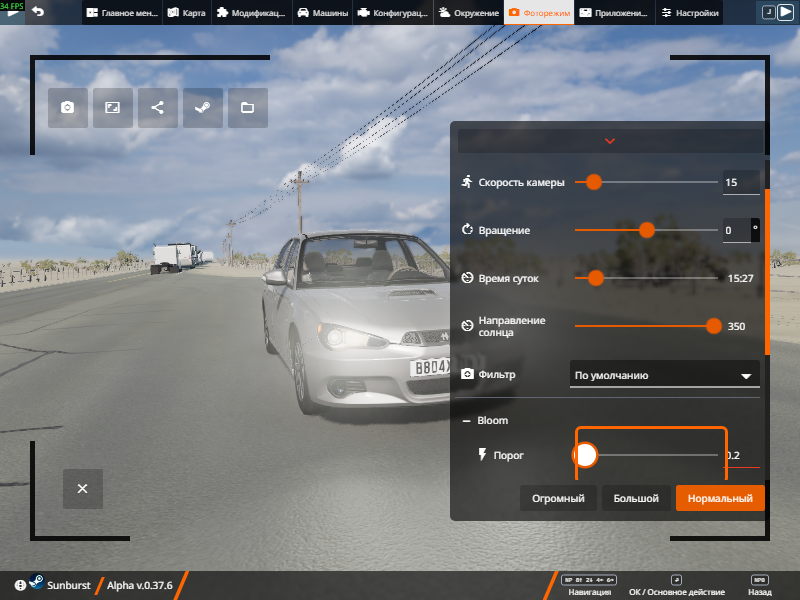Open the Фильтр dropdown По умолчанию
800x600 pixels.
[x=664, y=375]
